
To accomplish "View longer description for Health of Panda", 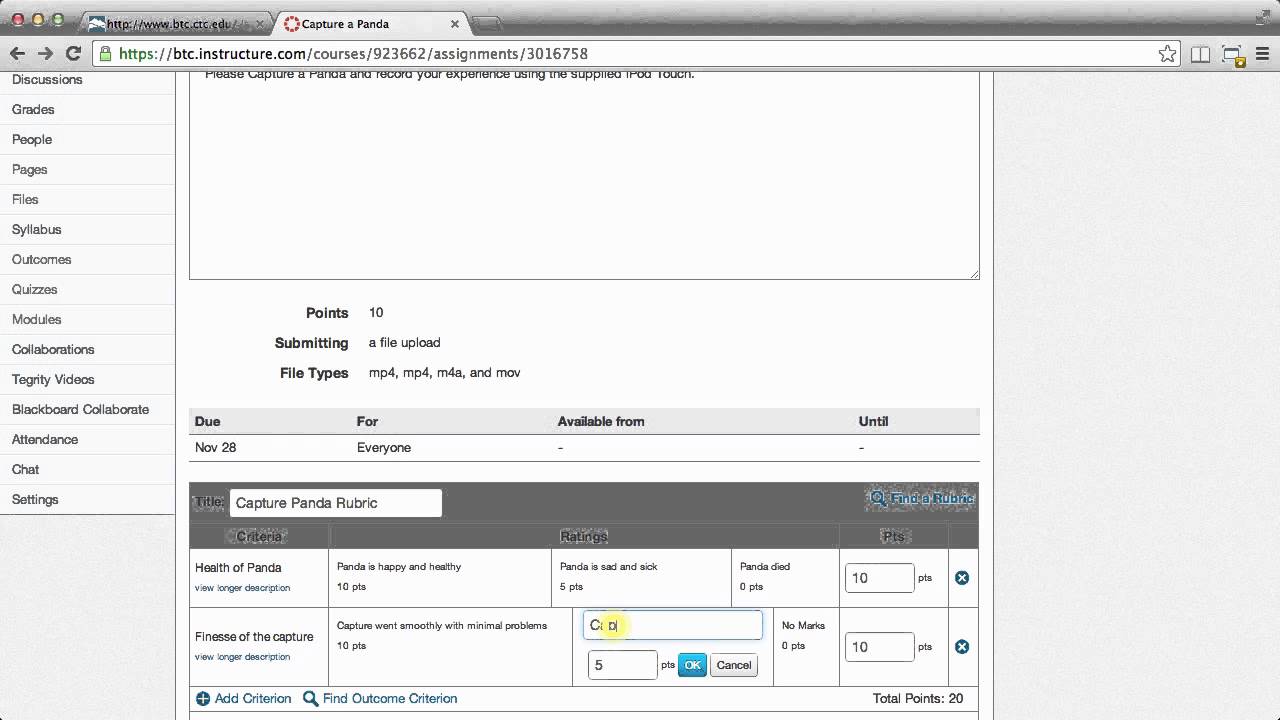I will (x=243, y=588).
